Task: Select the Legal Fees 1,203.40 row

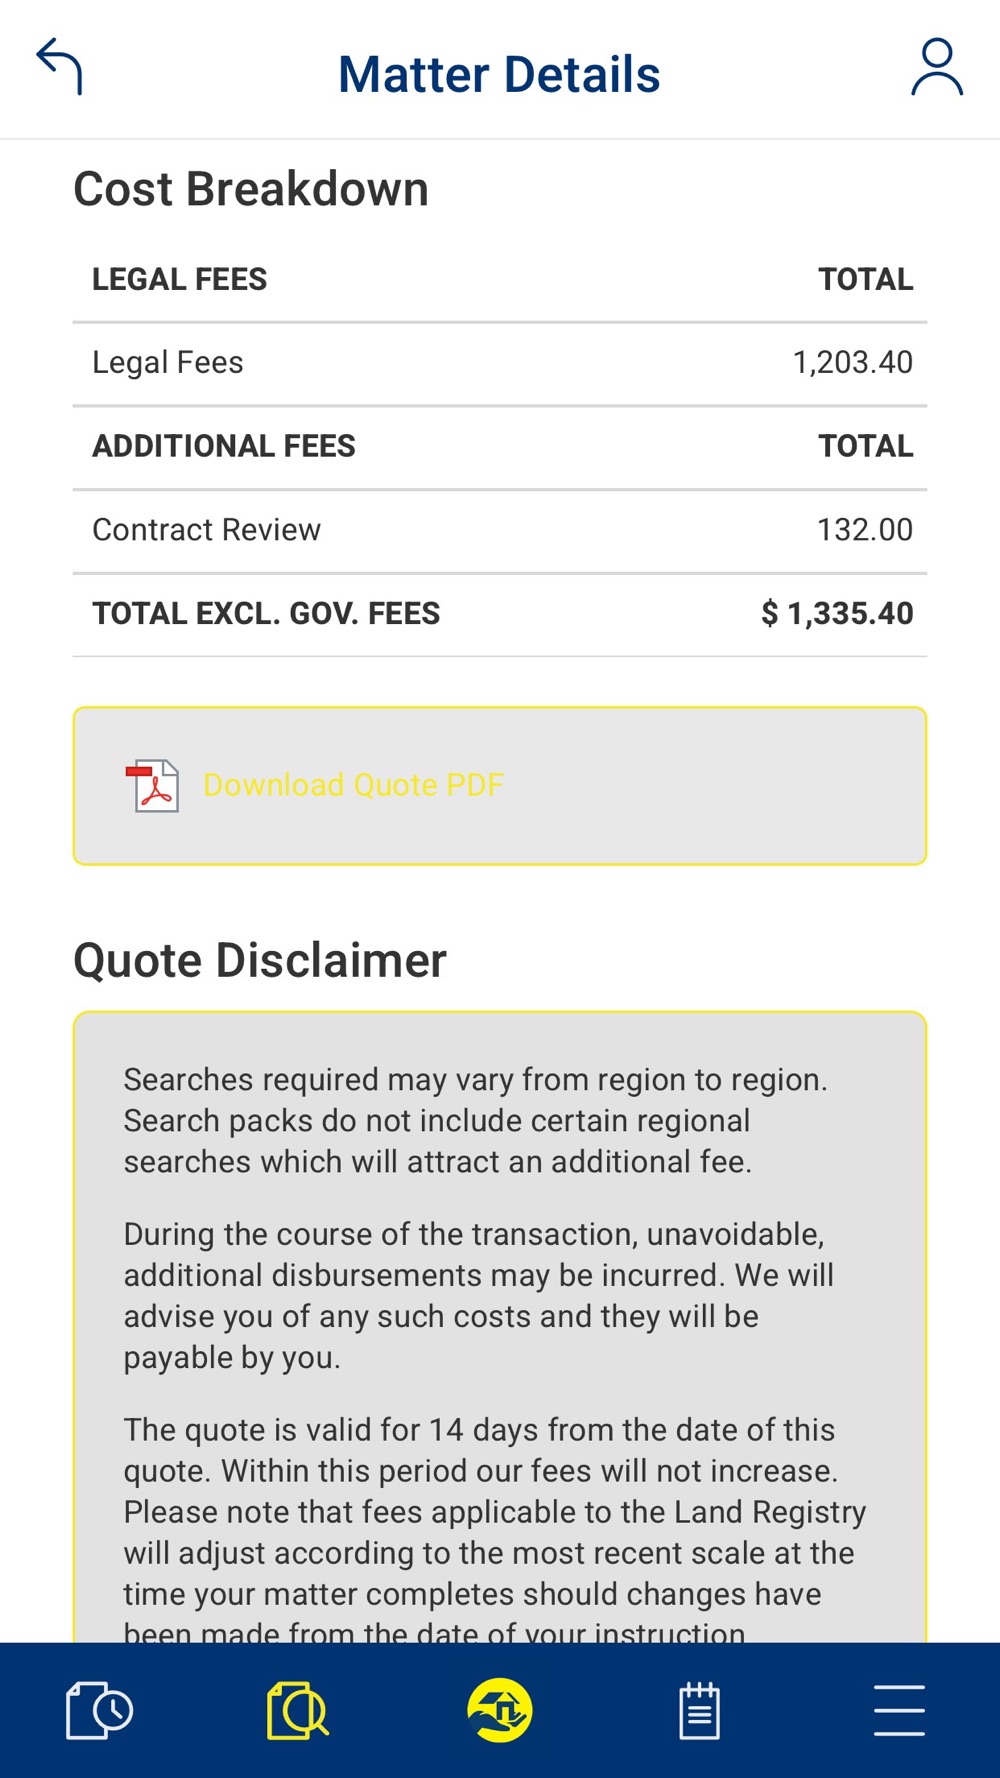Action: click(x=500, y=363)
